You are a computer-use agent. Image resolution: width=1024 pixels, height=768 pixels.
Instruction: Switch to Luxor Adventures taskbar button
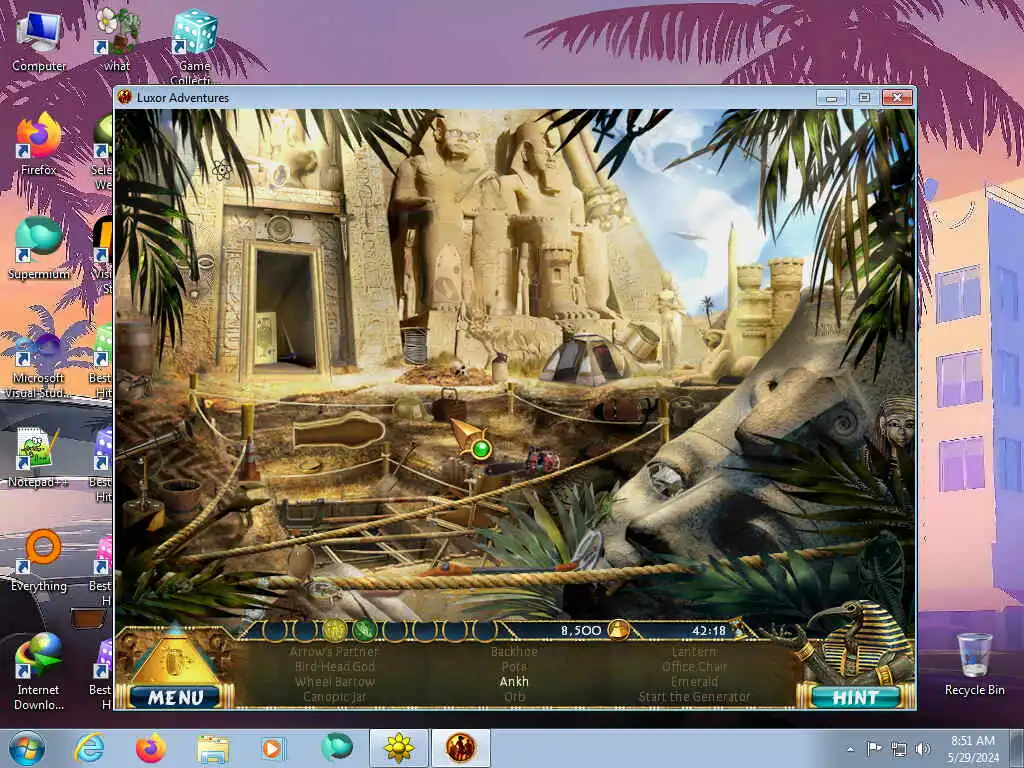coord(460,748)
